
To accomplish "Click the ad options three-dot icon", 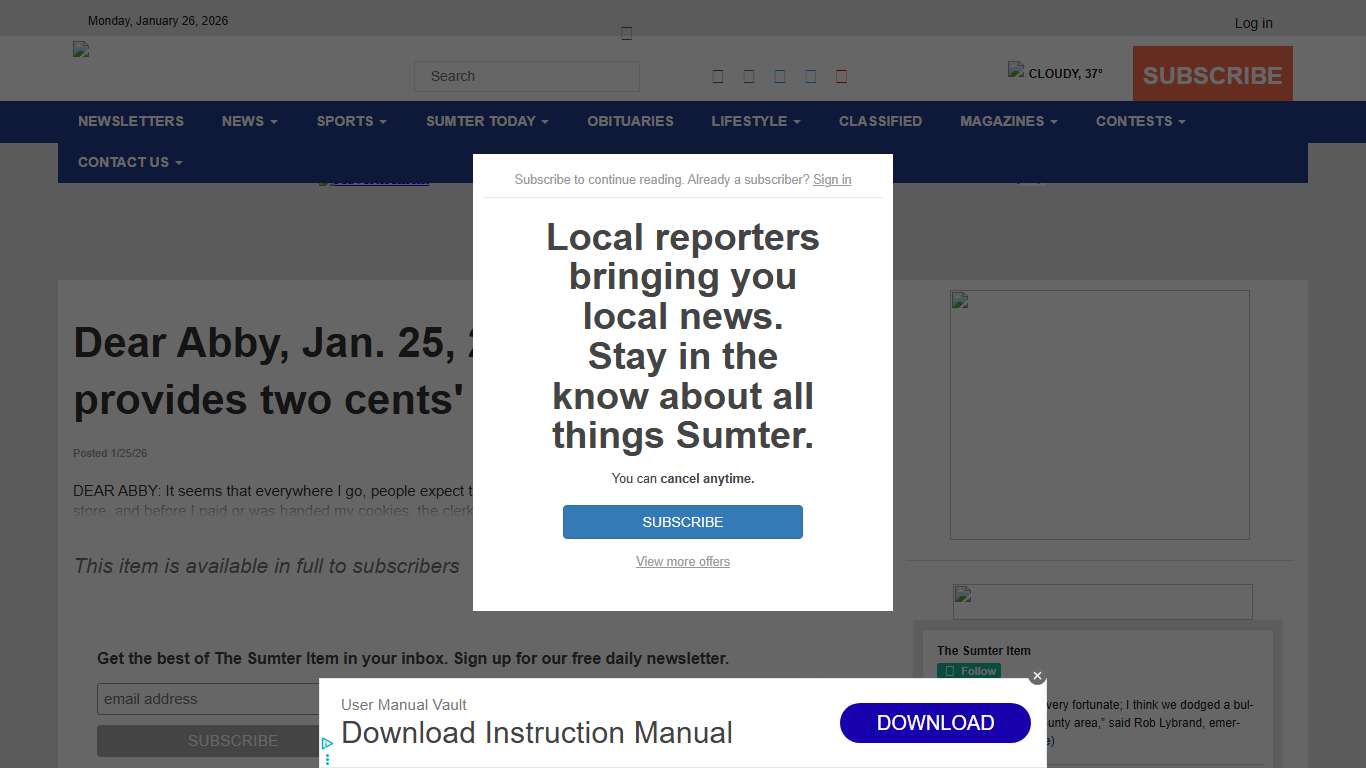I will pyautogui.click(x=327, y=759).
